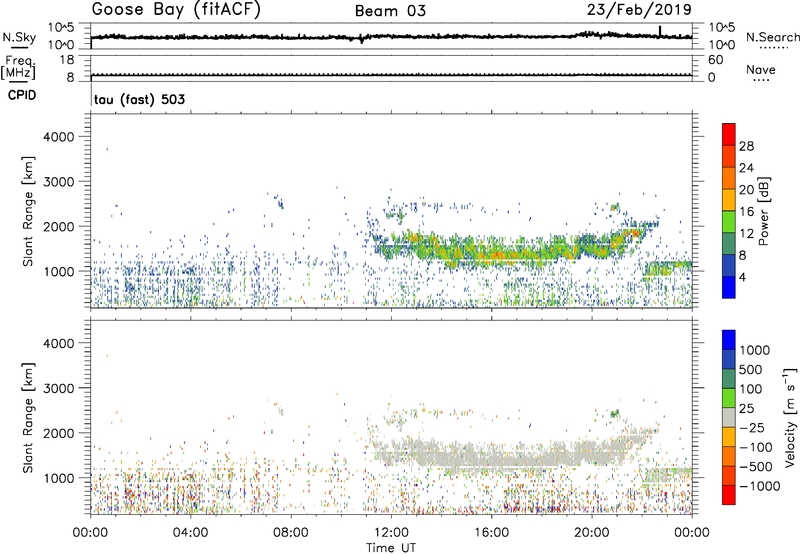
Task: Click the 'Power [dB]' colorbar label
Action: 764,211
